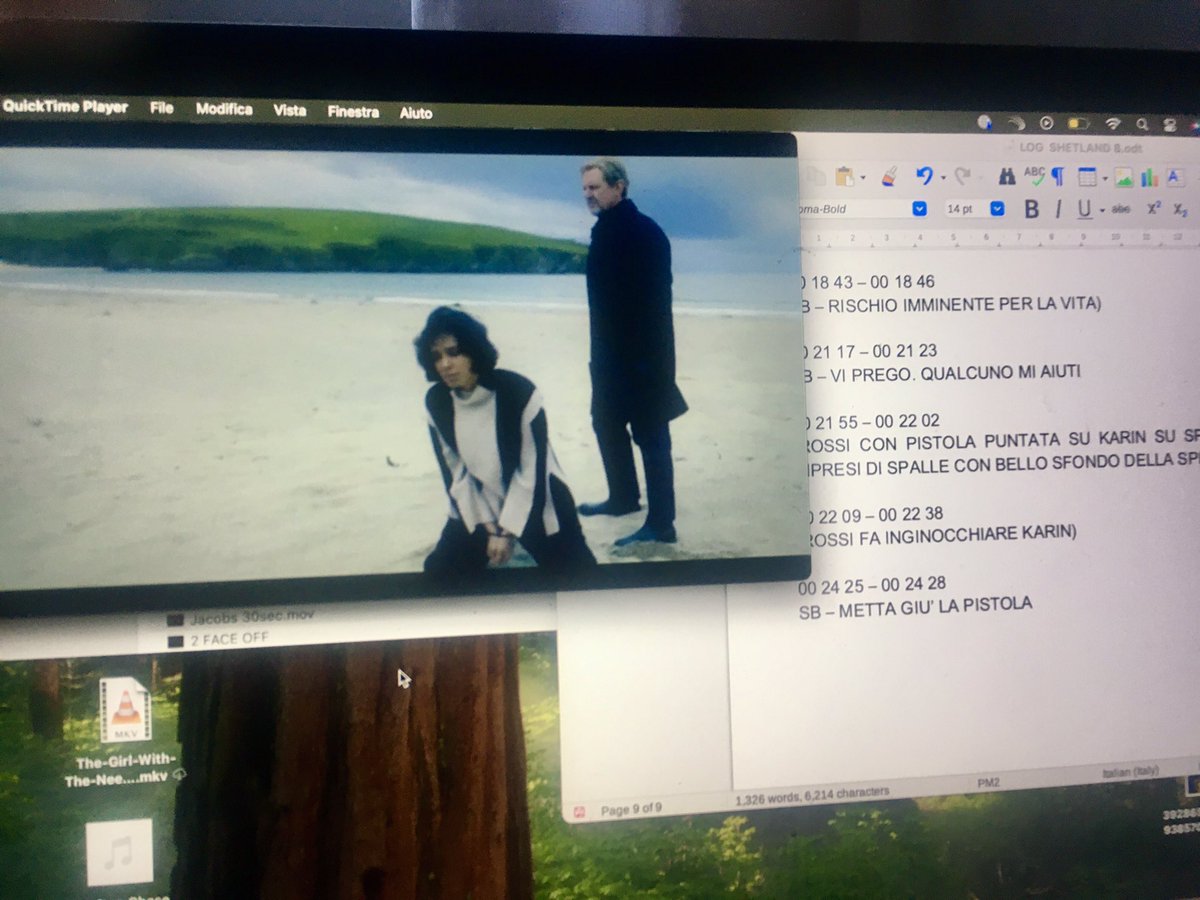Viewport: 1200px width, 900px height.
Task: Toggle underline formatting
Action: pos(1082,210)
